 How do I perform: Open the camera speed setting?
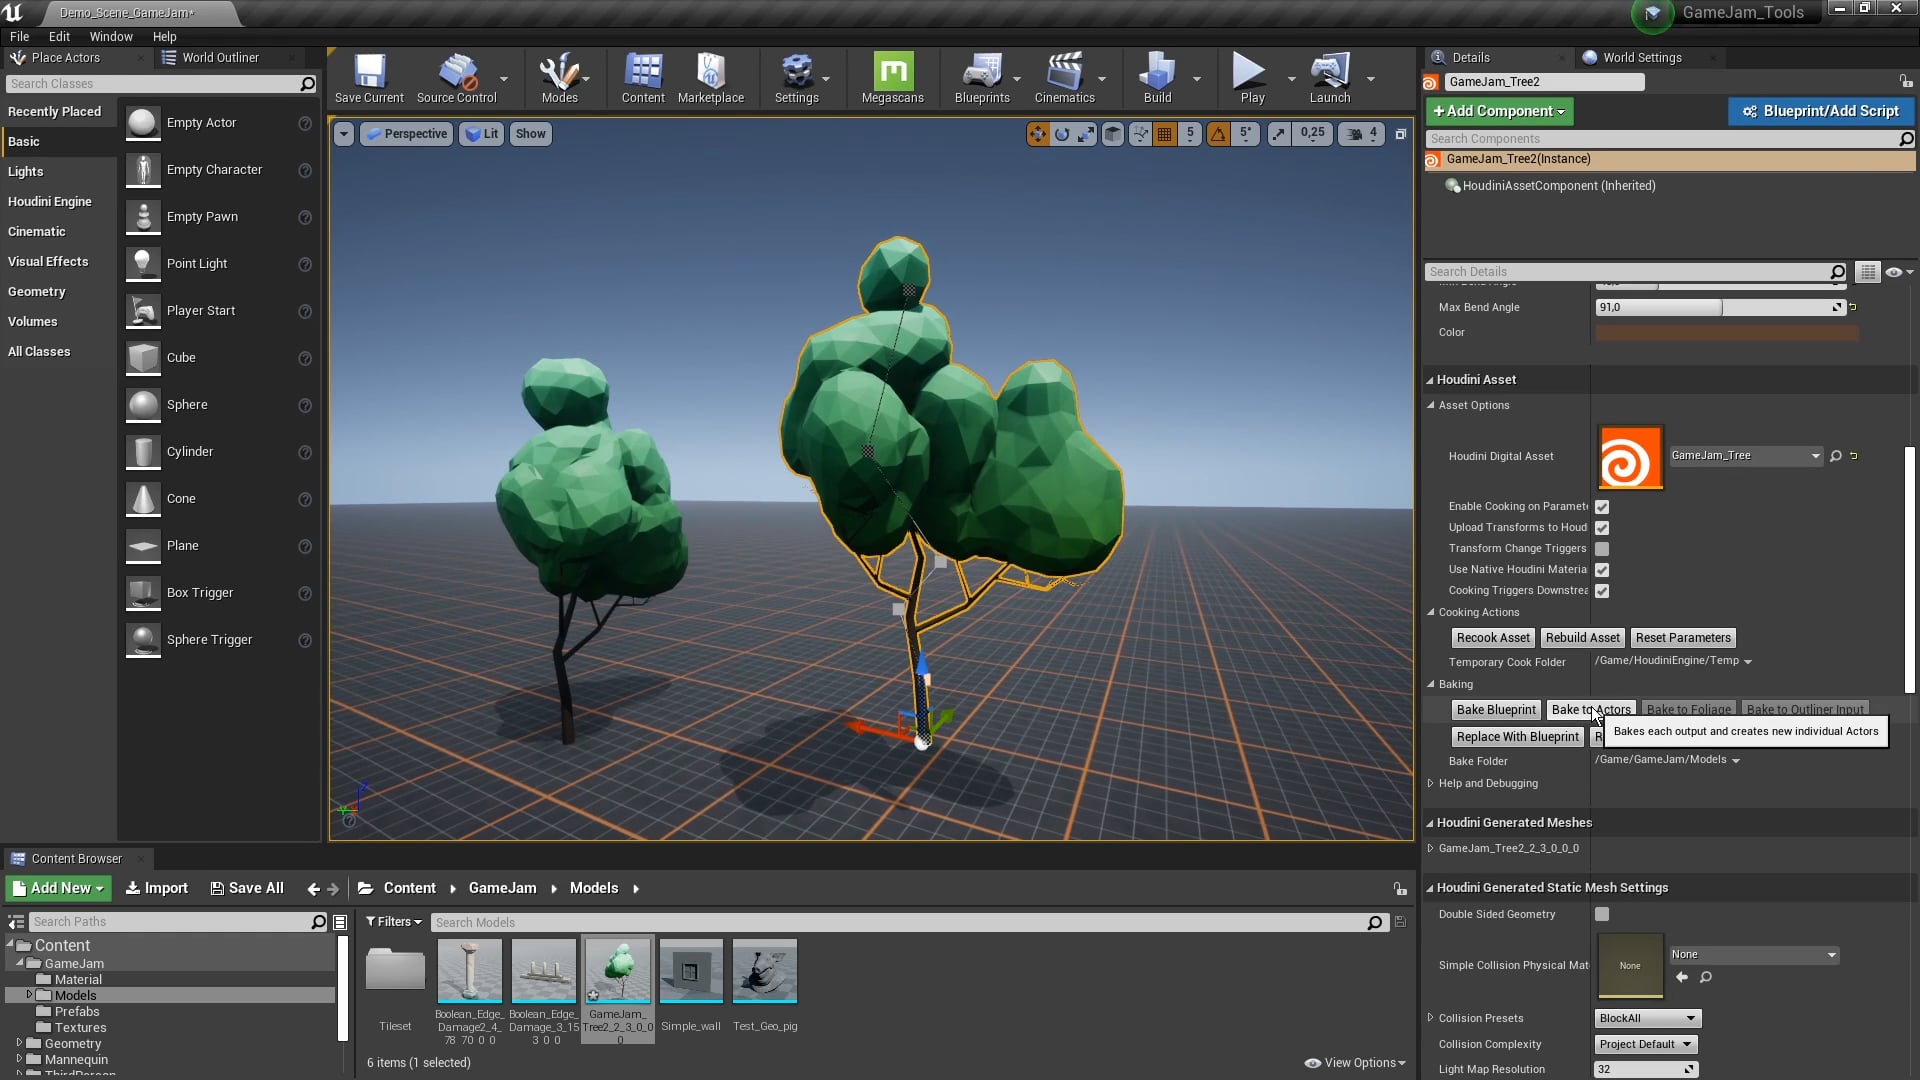(x=1363, y=134)
